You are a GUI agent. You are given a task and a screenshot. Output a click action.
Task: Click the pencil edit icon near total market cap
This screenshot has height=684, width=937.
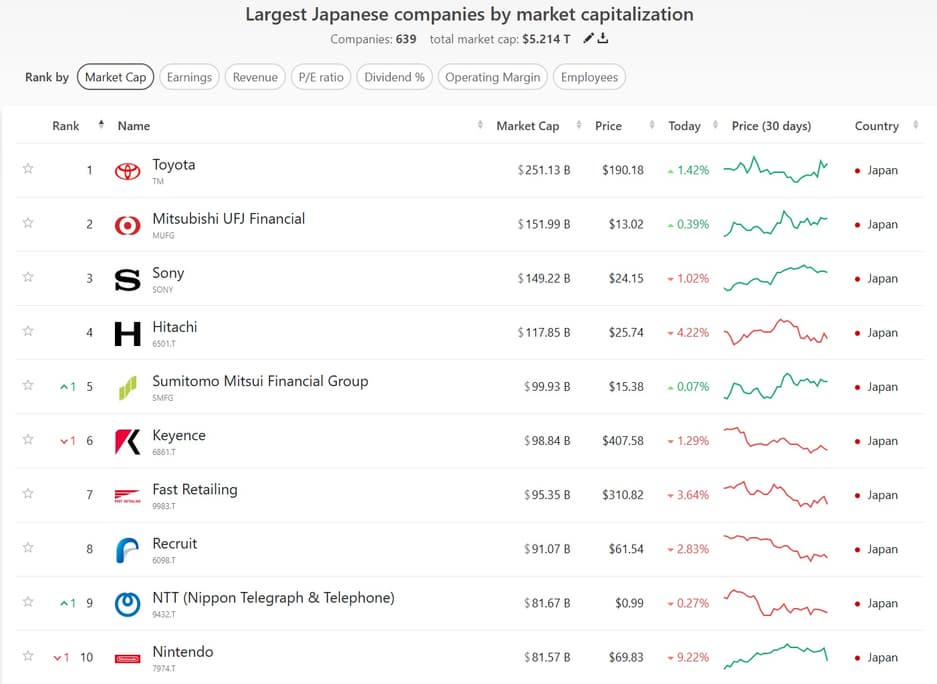589,39
